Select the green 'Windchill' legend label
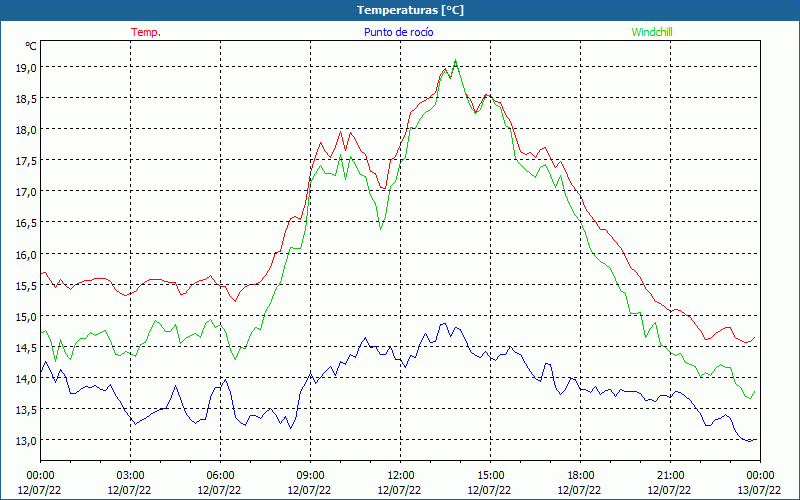The width and height of the screenshot is (800, 500). (652, 32)
